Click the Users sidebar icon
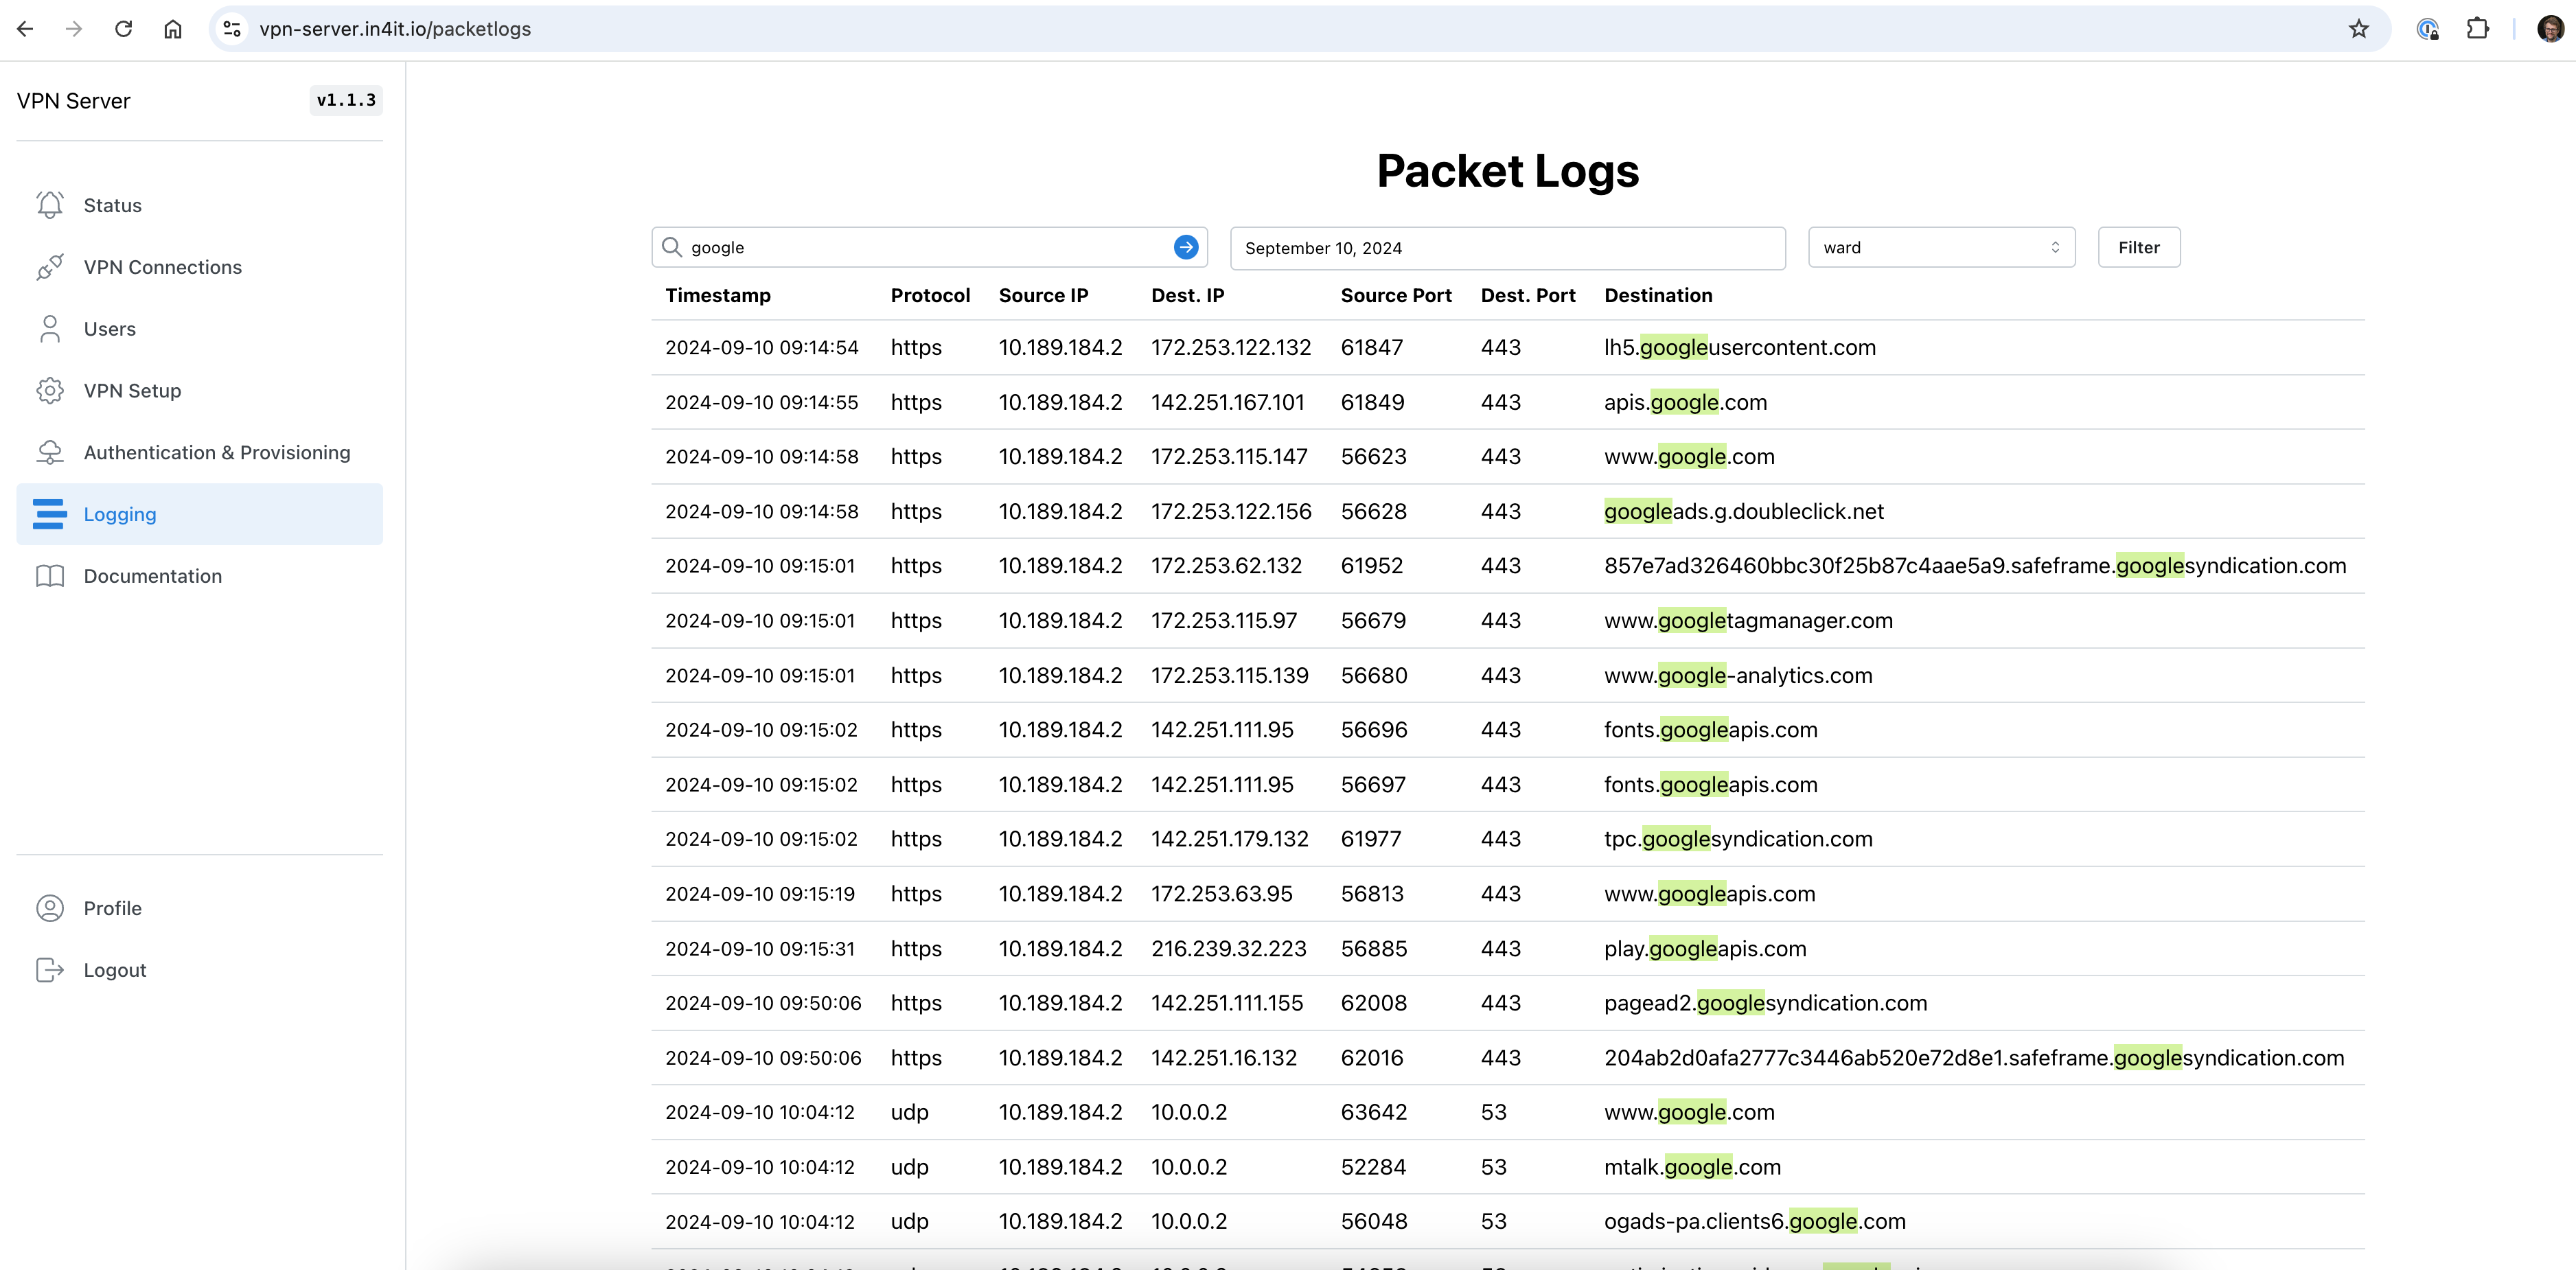Viewport: 2576px width, 1270px height. [x=50, y=328]
